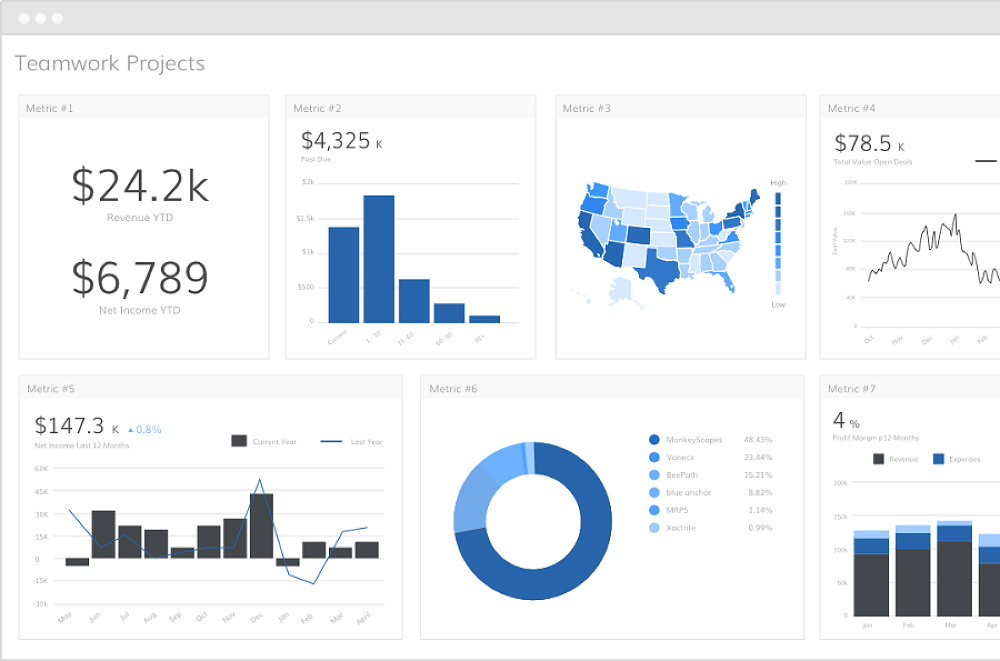Click the Past Due caption
Image resolution: width=1000 pixels, height=661 pixels.
click(316, 159)
